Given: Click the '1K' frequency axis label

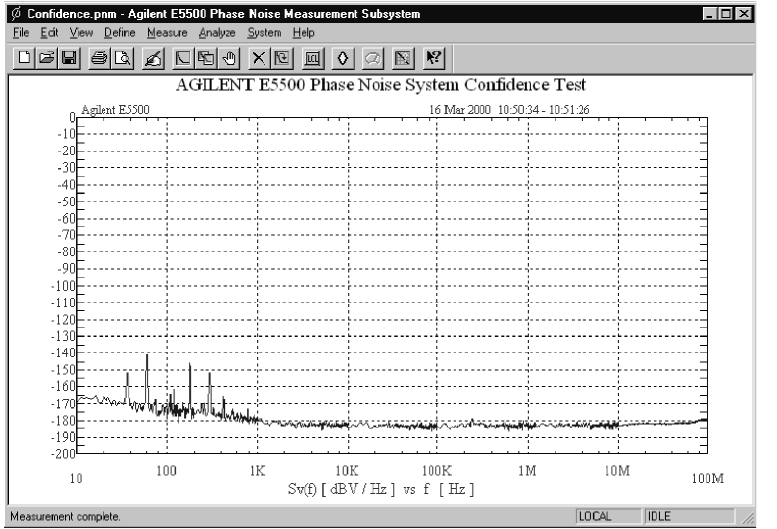Looking at the screenshot, I should [257, 471].
